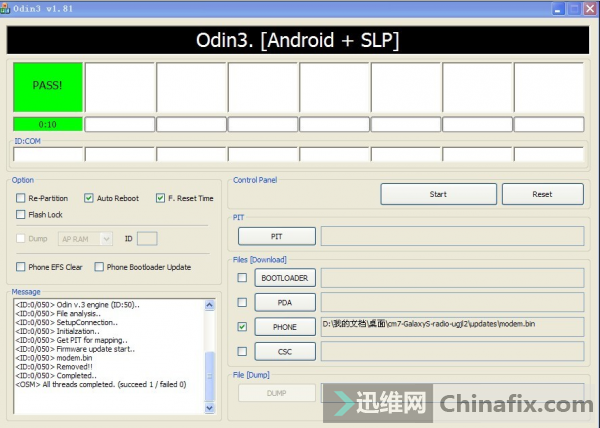Click the Odin3 title bar app icon
This screenshot has height=428, width=600.
[x=5, y=8]
